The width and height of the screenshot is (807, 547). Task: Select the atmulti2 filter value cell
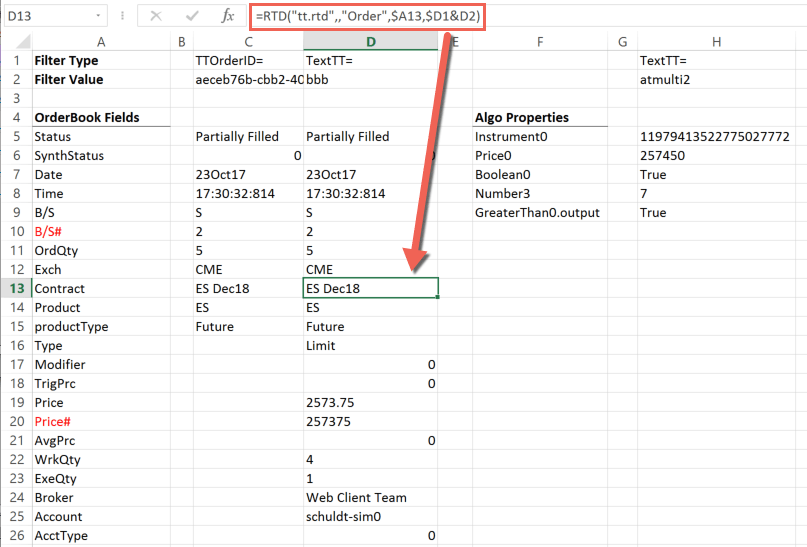click(x=716, y=80)
